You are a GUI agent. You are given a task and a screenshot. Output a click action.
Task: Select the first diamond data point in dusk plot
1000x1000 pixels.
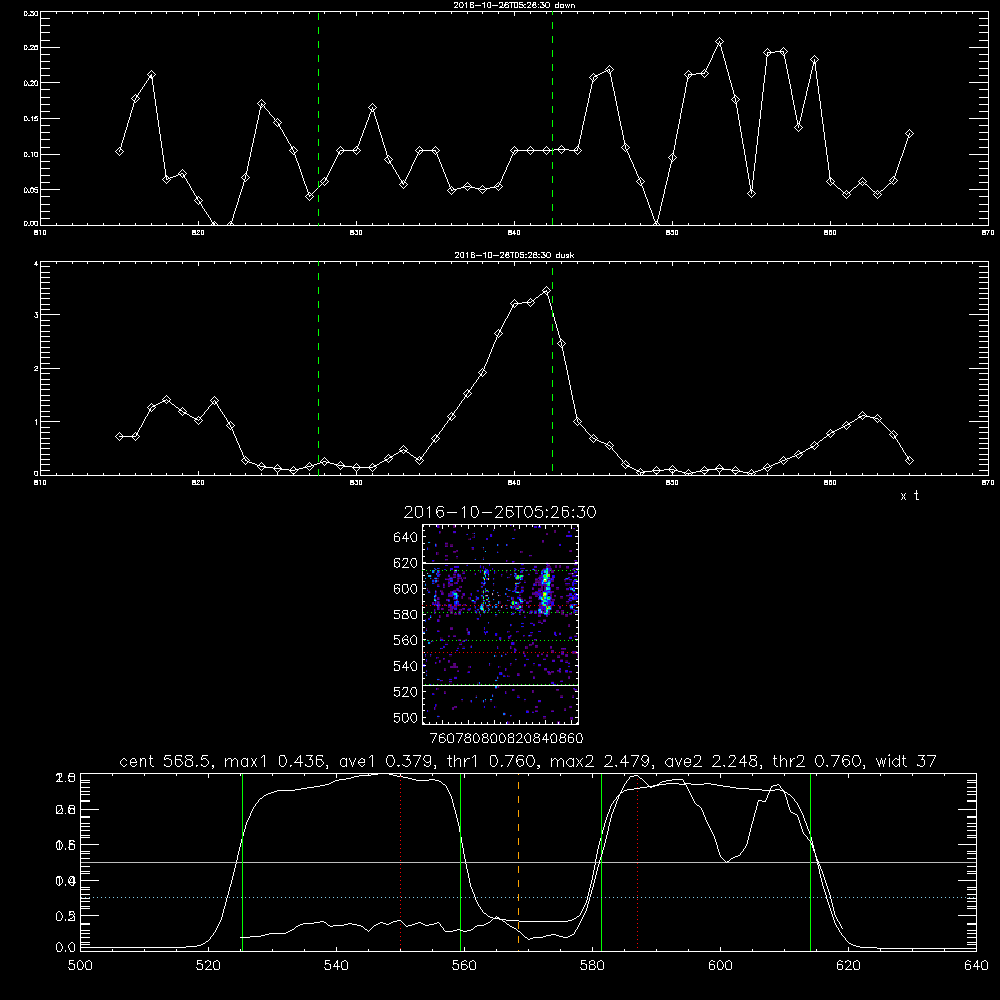click(x=119, y=436)
